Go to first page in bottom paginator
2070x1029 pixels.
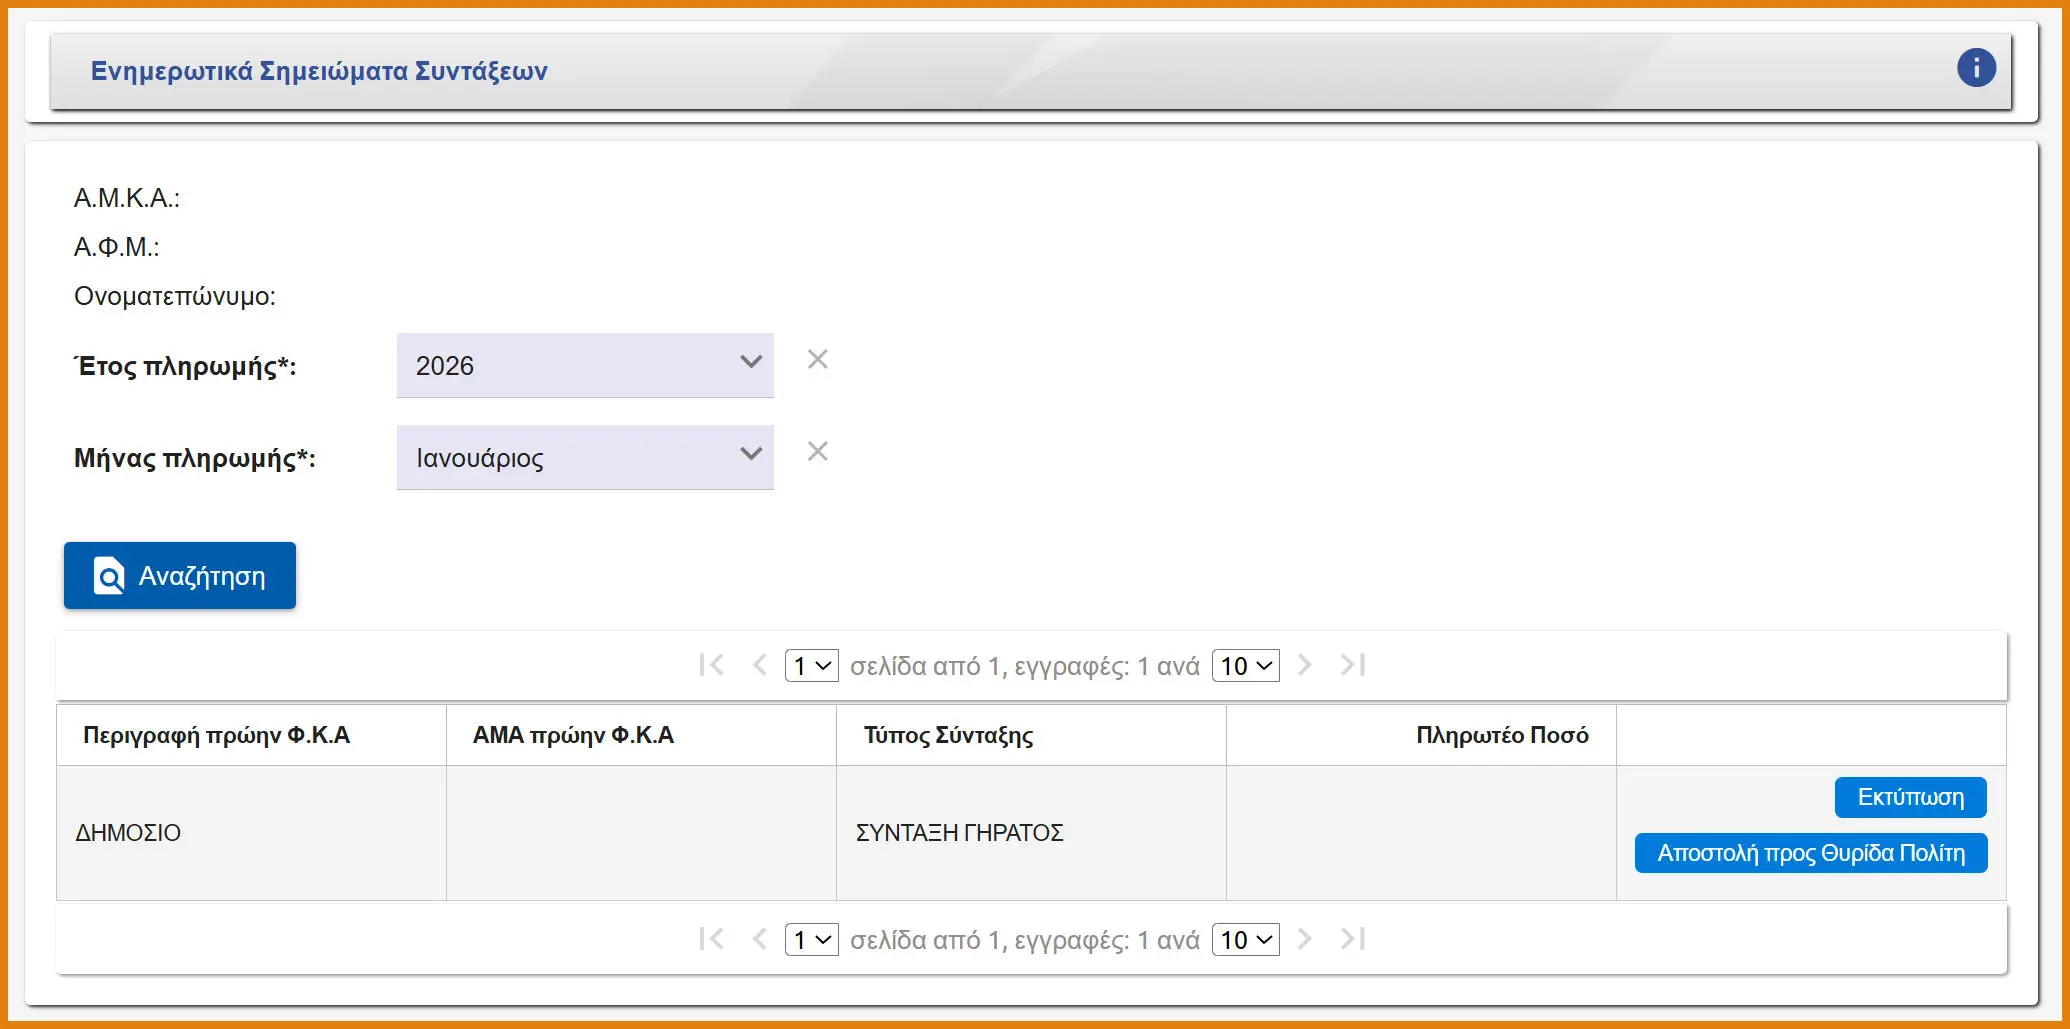coord(712,939)
